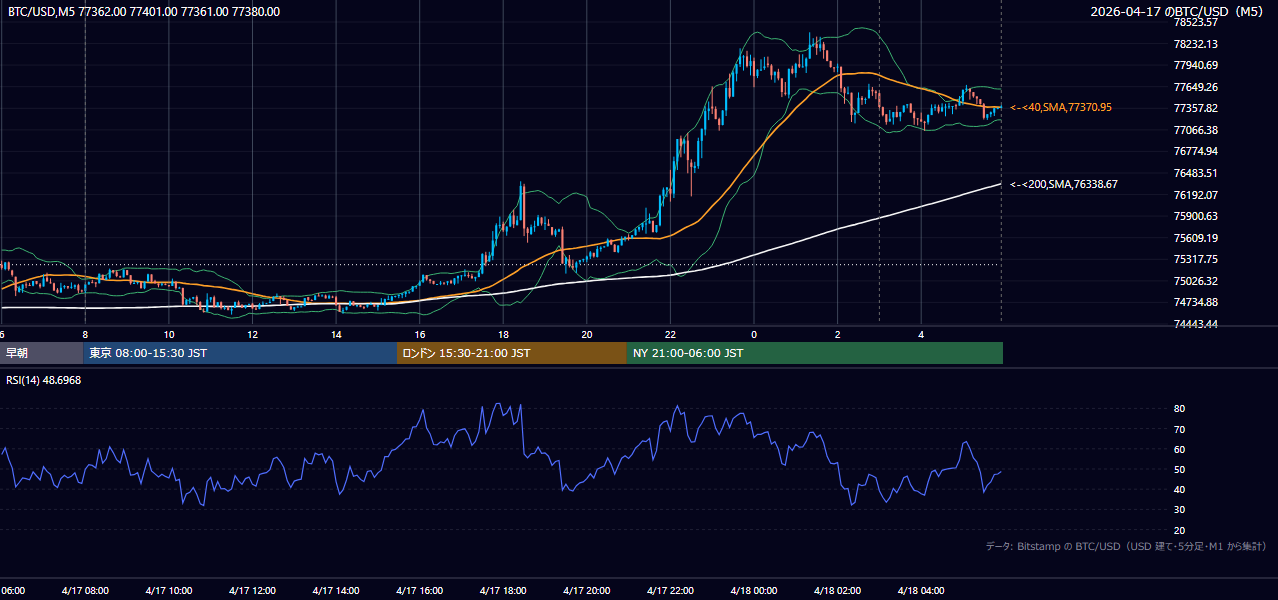This screenshot has height=600, width=1278.
Task: Click hour tick 16 under price chart
Action: [420, 334]
